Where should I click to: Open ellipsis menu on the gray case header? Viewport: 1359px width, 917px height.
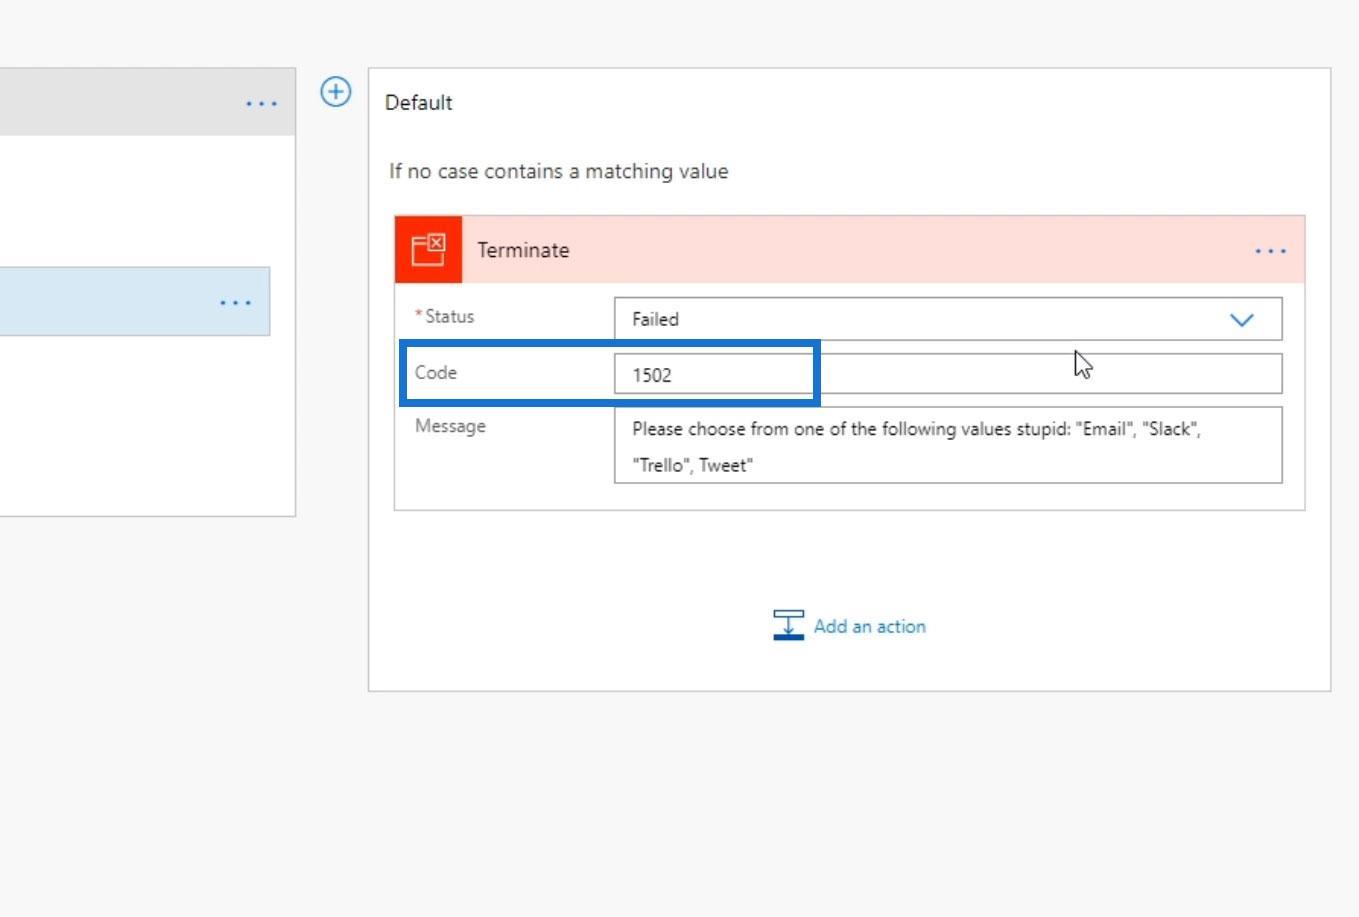261,103
